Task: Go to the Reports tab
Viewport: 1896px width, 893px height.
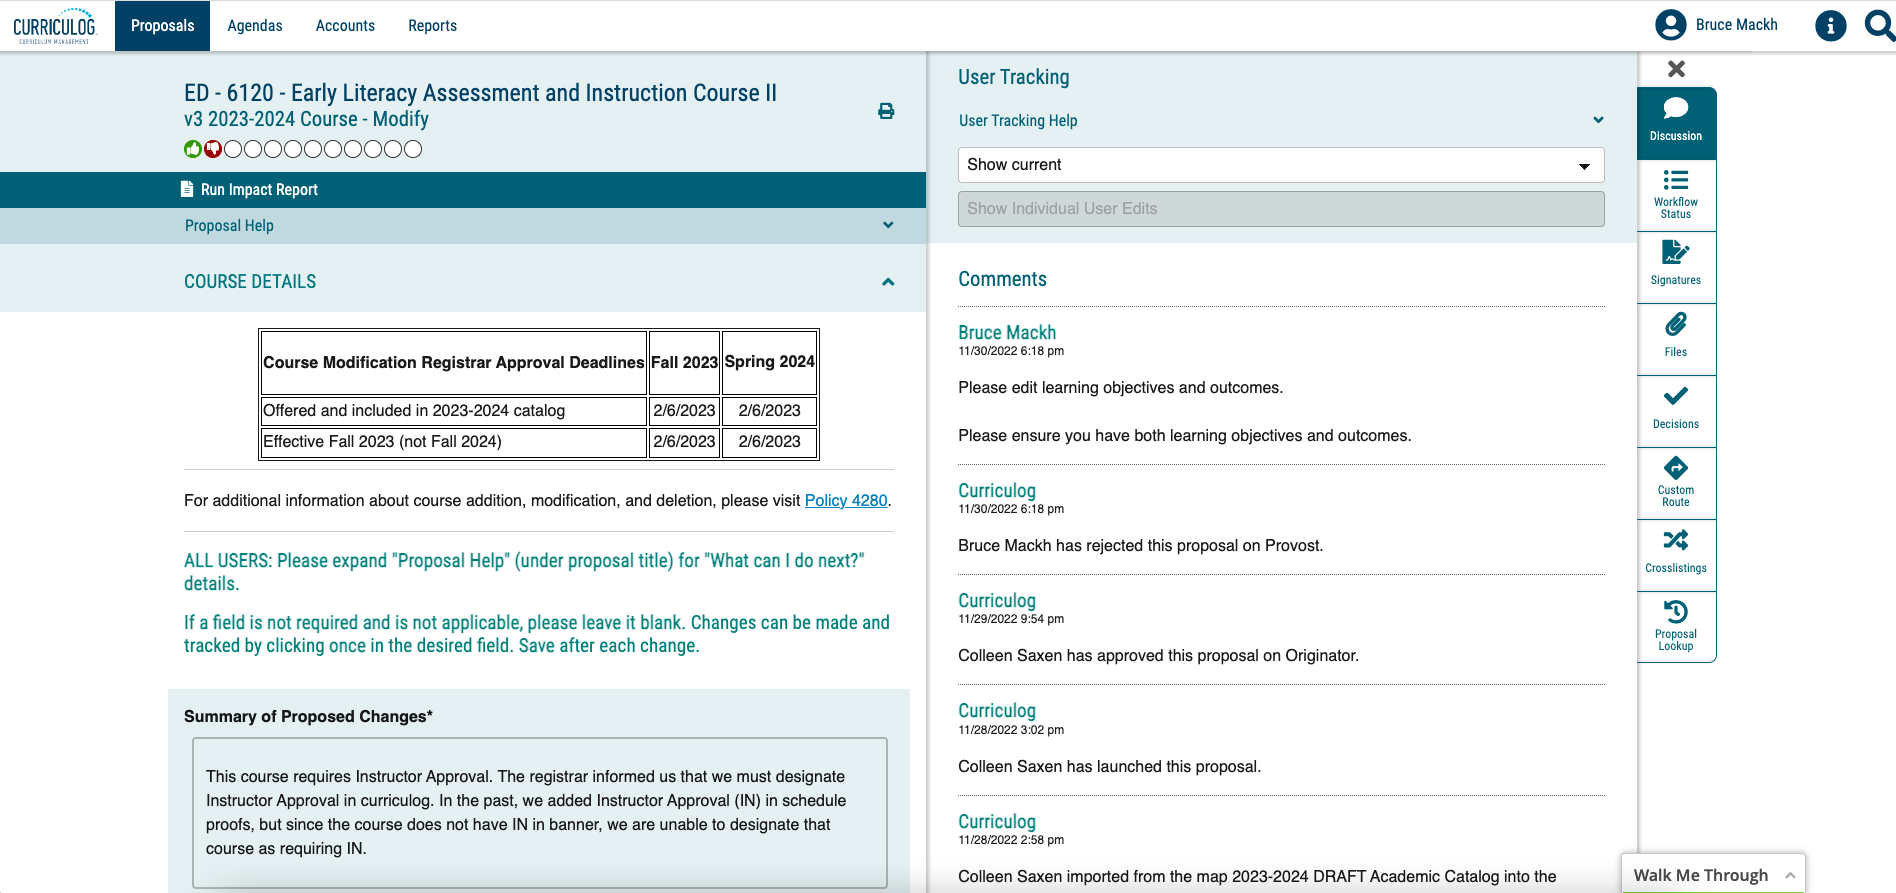Action: [x=432, y=26]
